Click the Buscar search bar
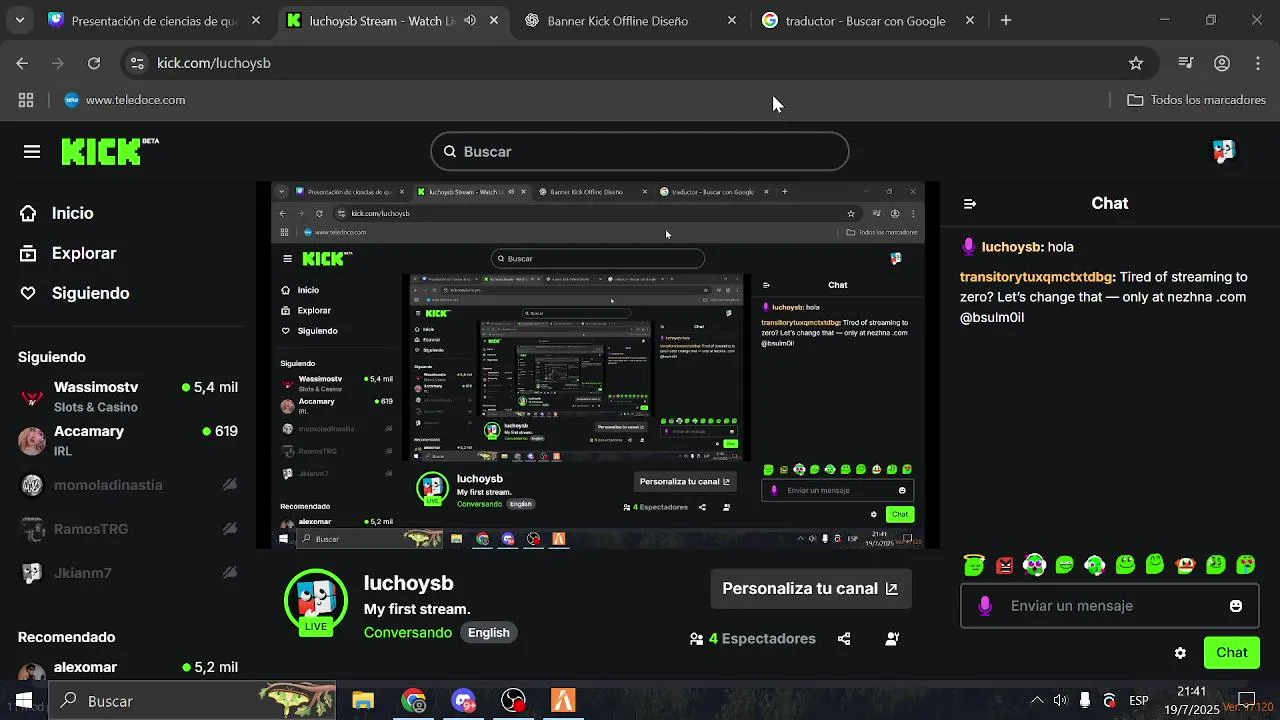Viewport: 1280px width, 720px height. pyautogui.click(x=640, y=152)
